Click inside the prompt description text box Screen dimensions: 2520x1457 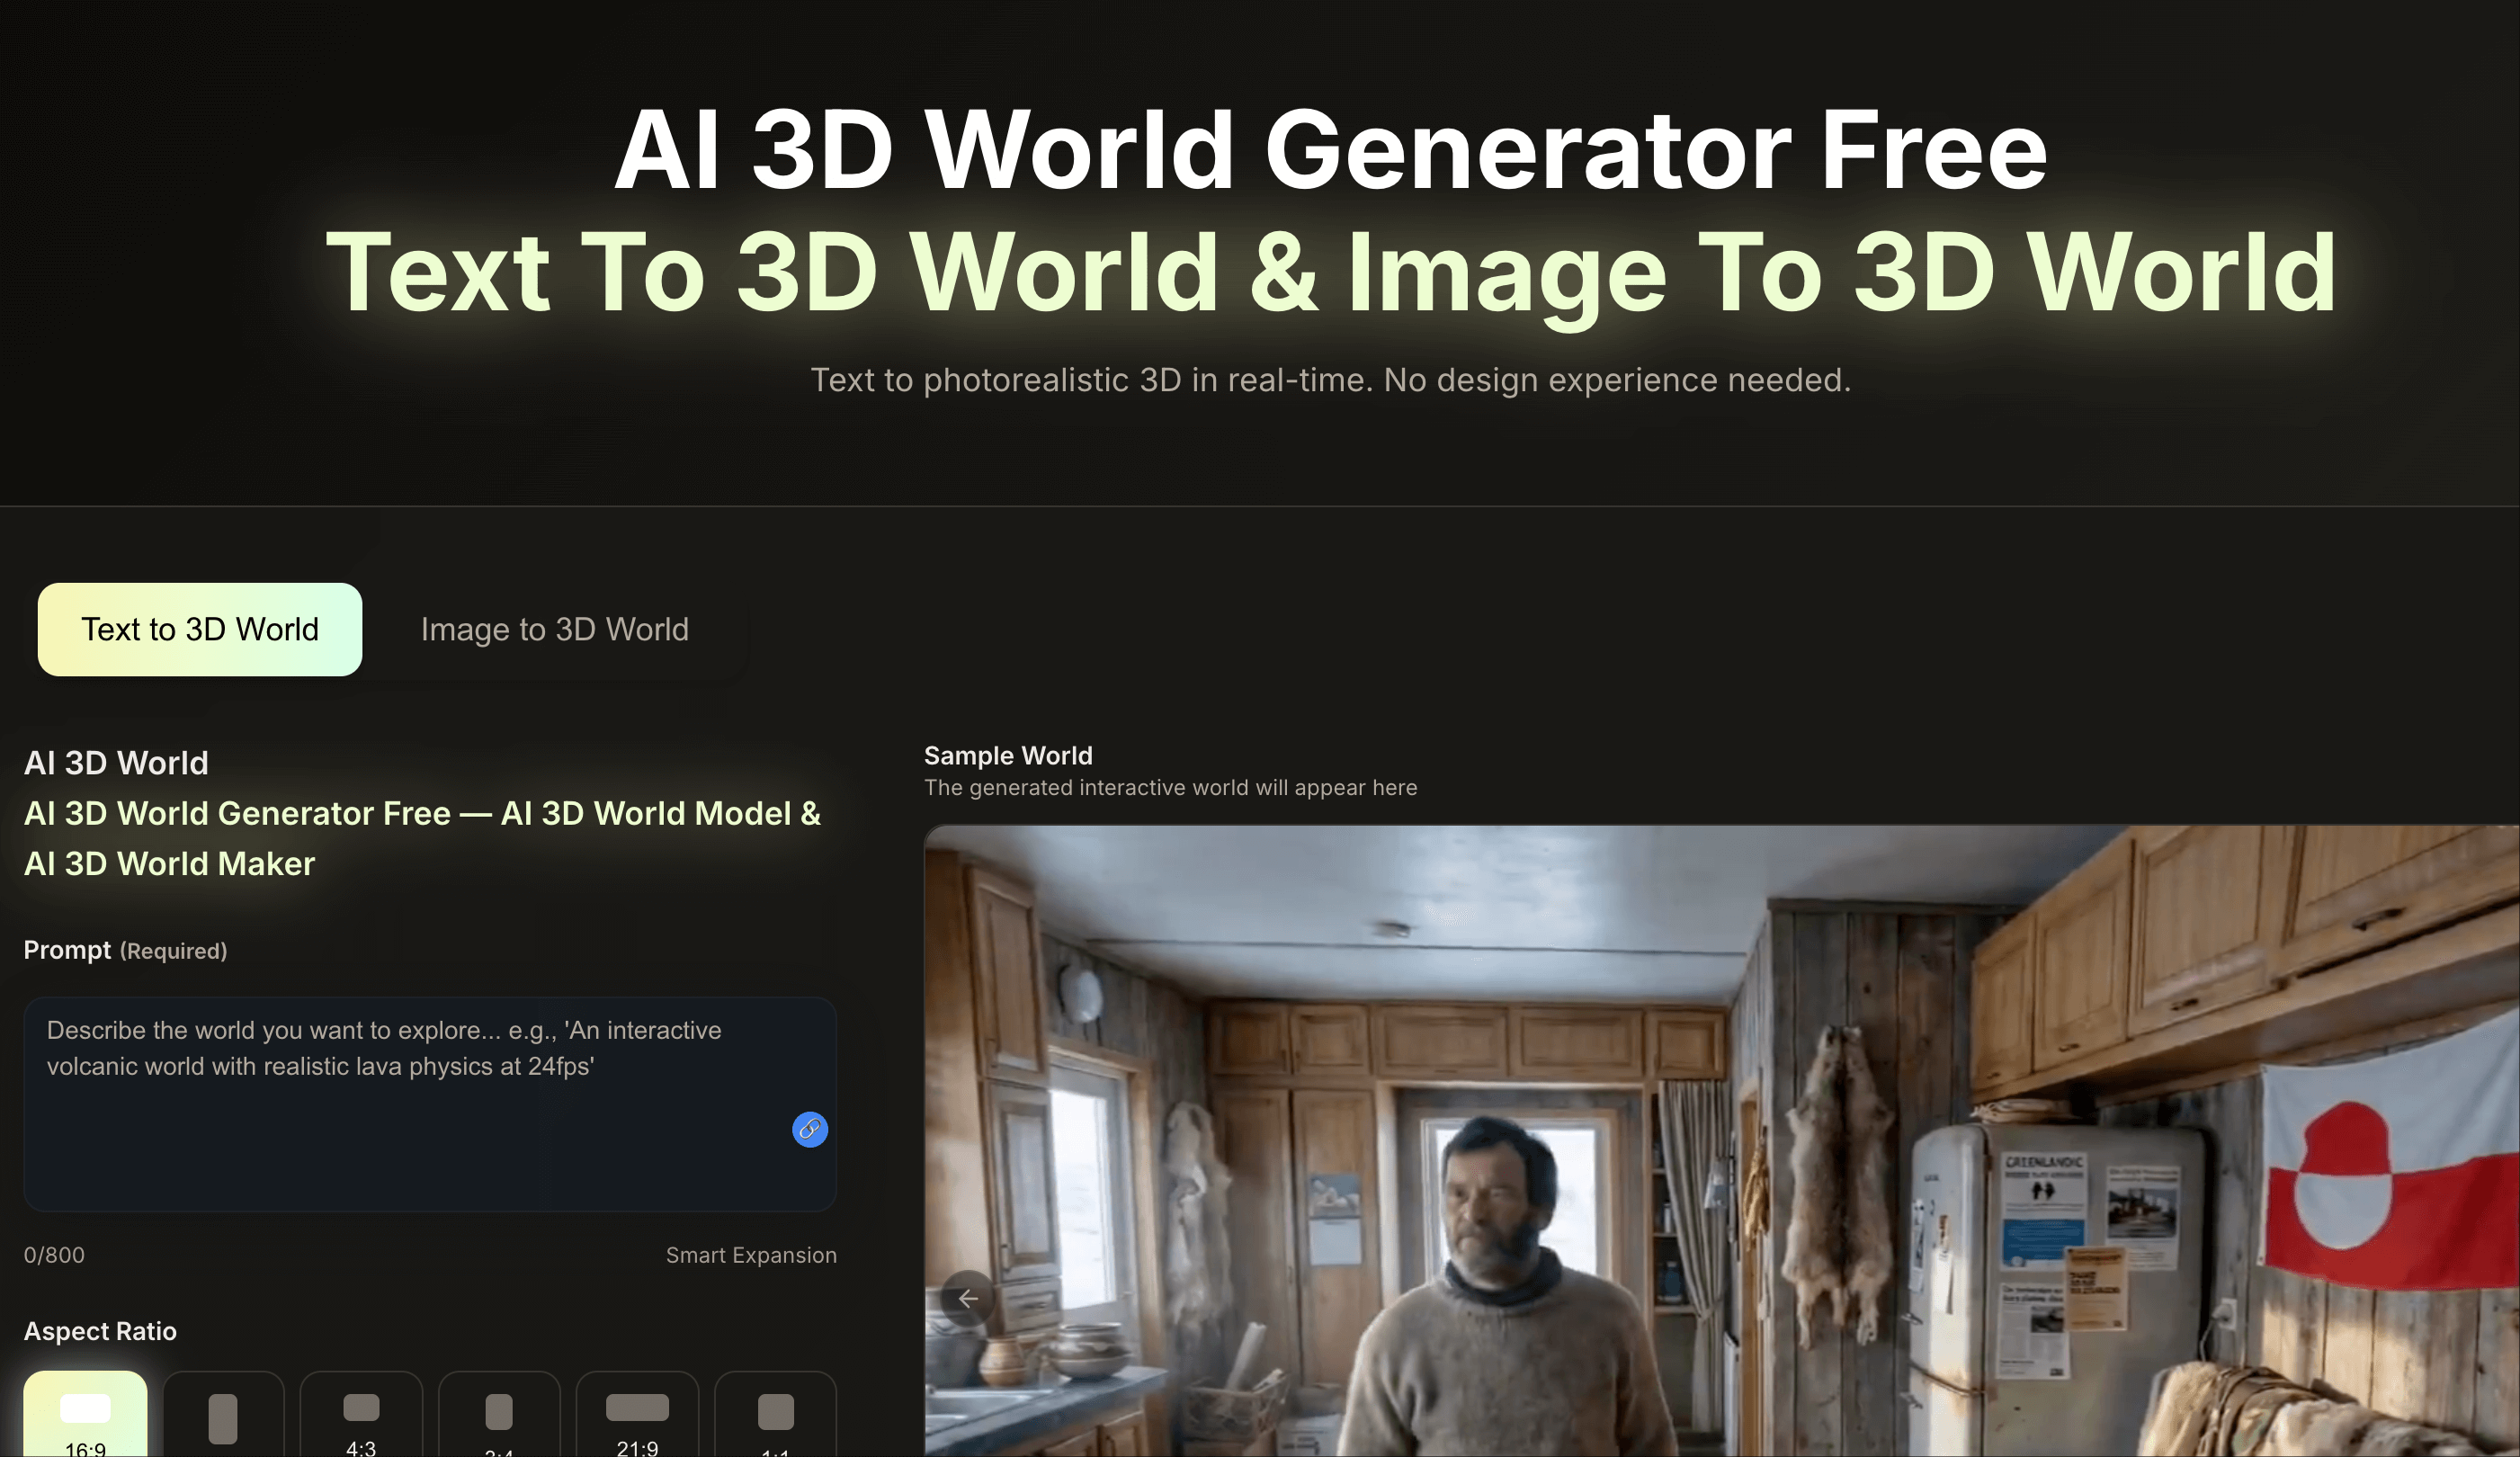pyautogui.click(x=430, y=1100)
